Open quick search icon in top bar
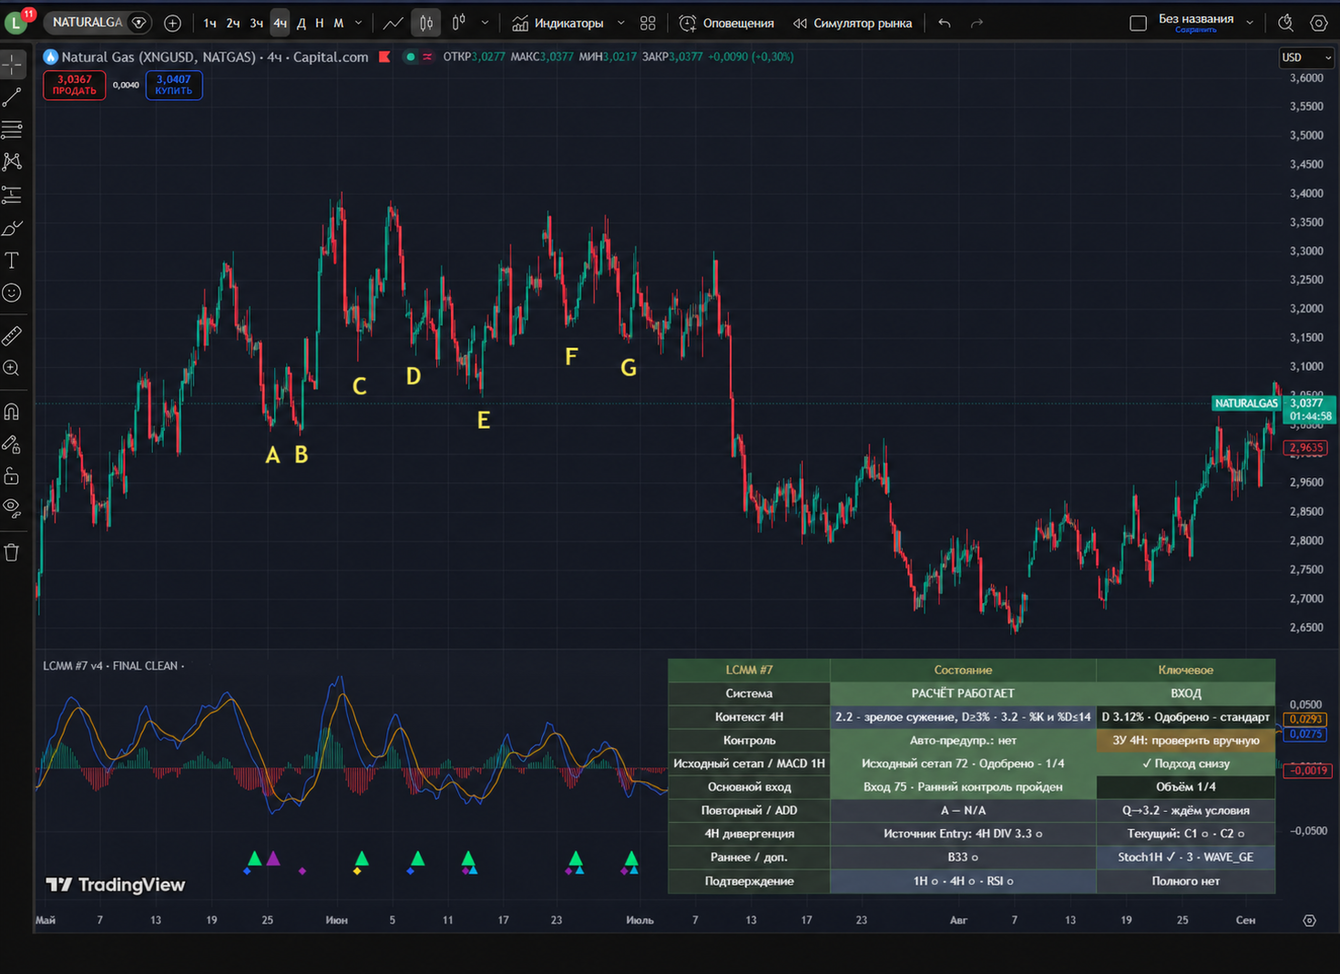This screenshot has width=1340, height=974. 1286,22
